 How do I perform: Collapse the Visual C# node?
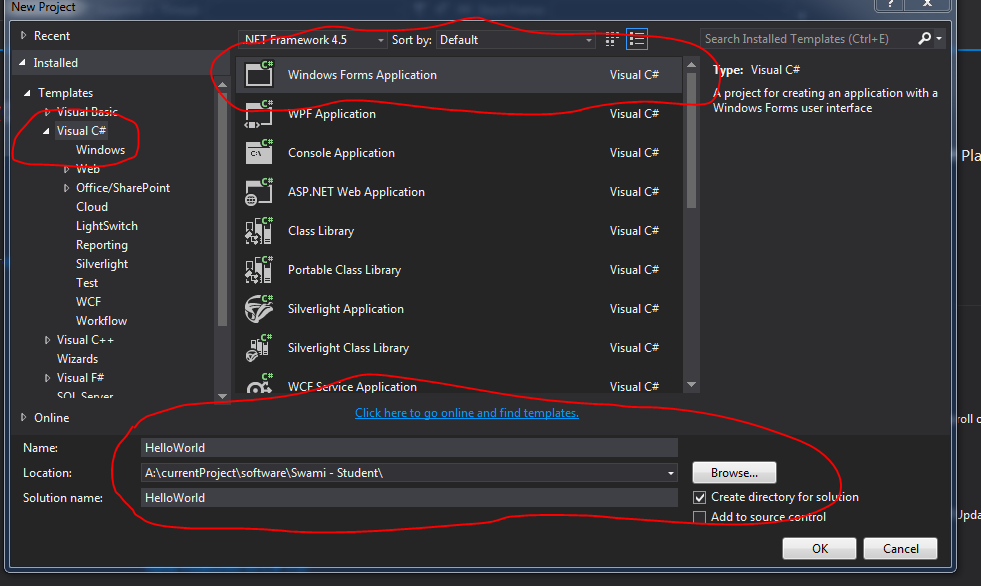pos(46,131)
